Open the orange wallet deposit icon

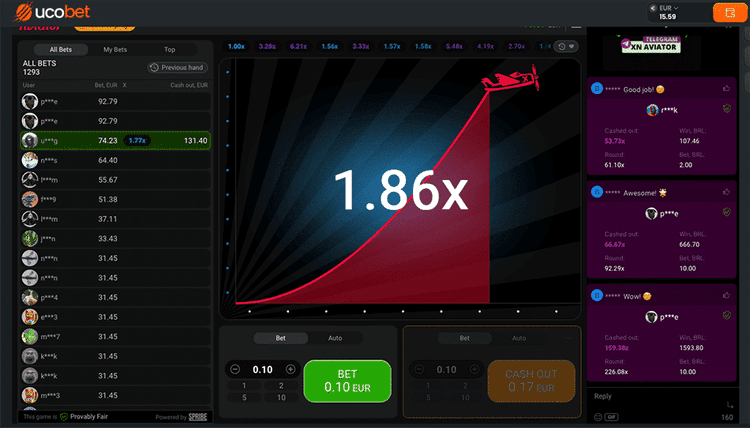pyautogui.click(x=730, y=12)
